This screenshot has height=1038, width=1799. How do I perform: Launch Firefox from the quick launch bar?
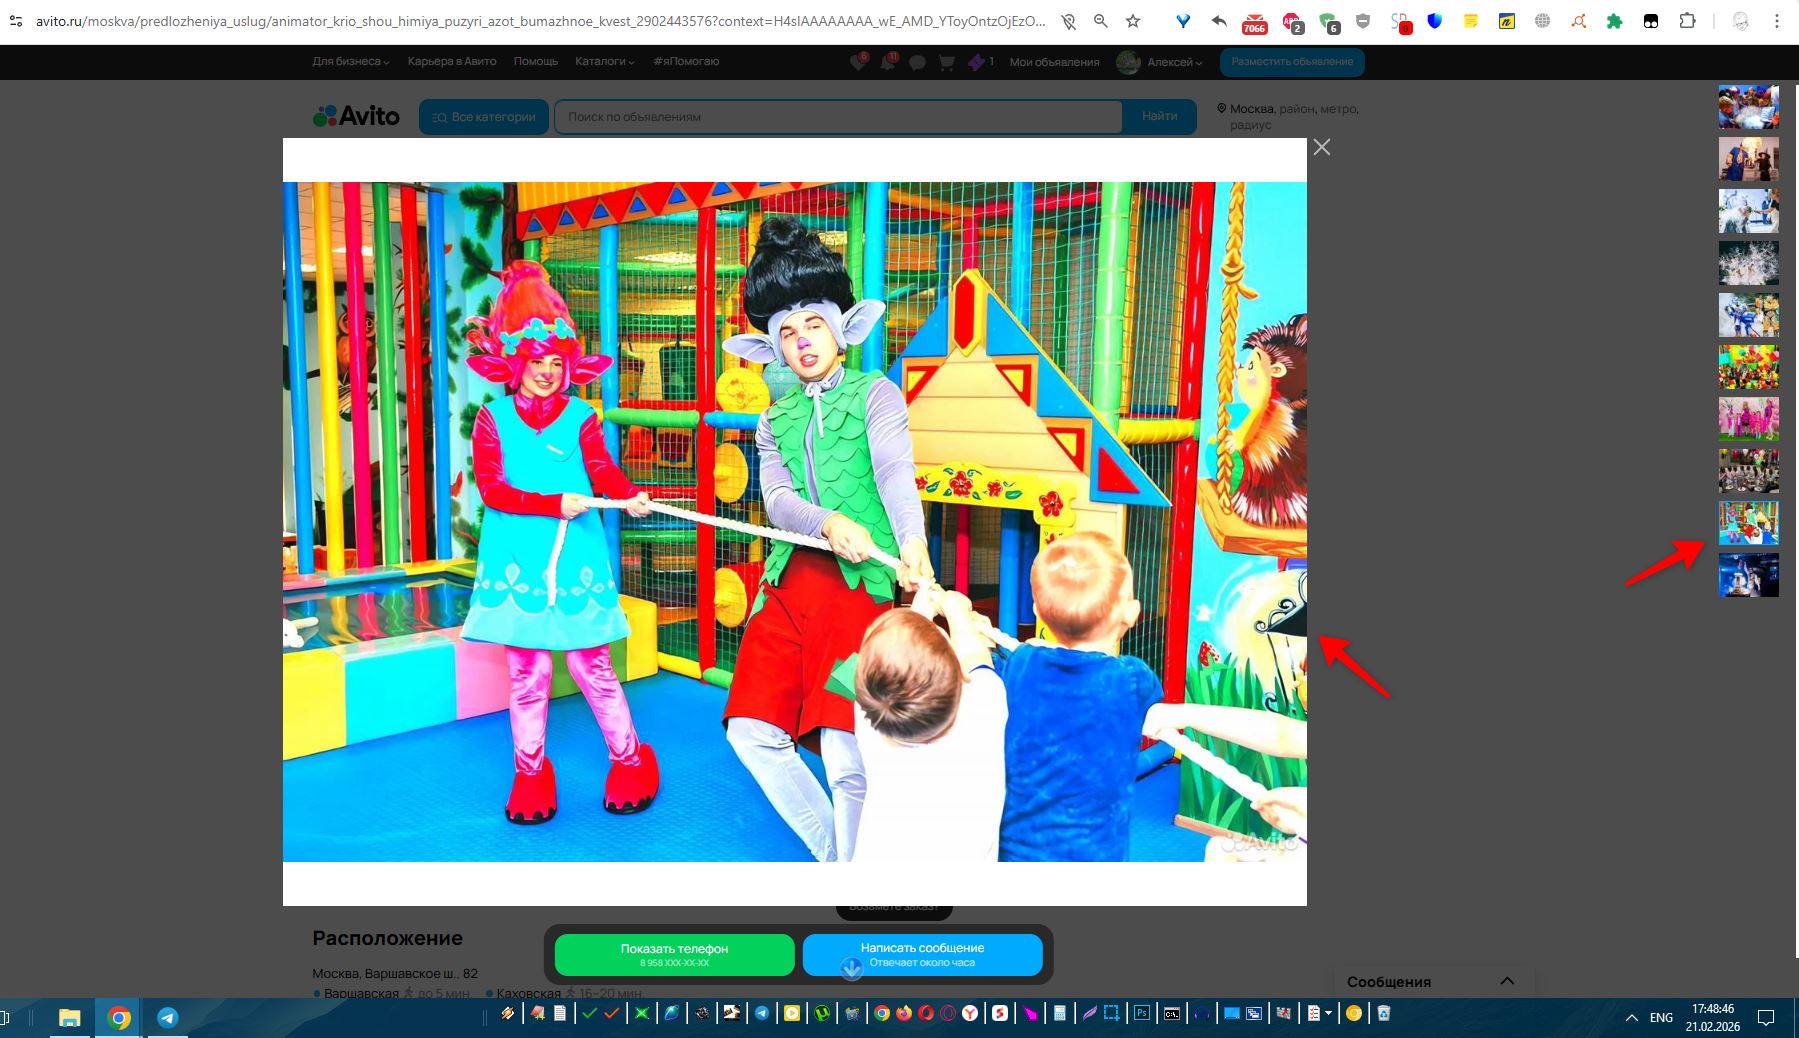pos(904,1013)
